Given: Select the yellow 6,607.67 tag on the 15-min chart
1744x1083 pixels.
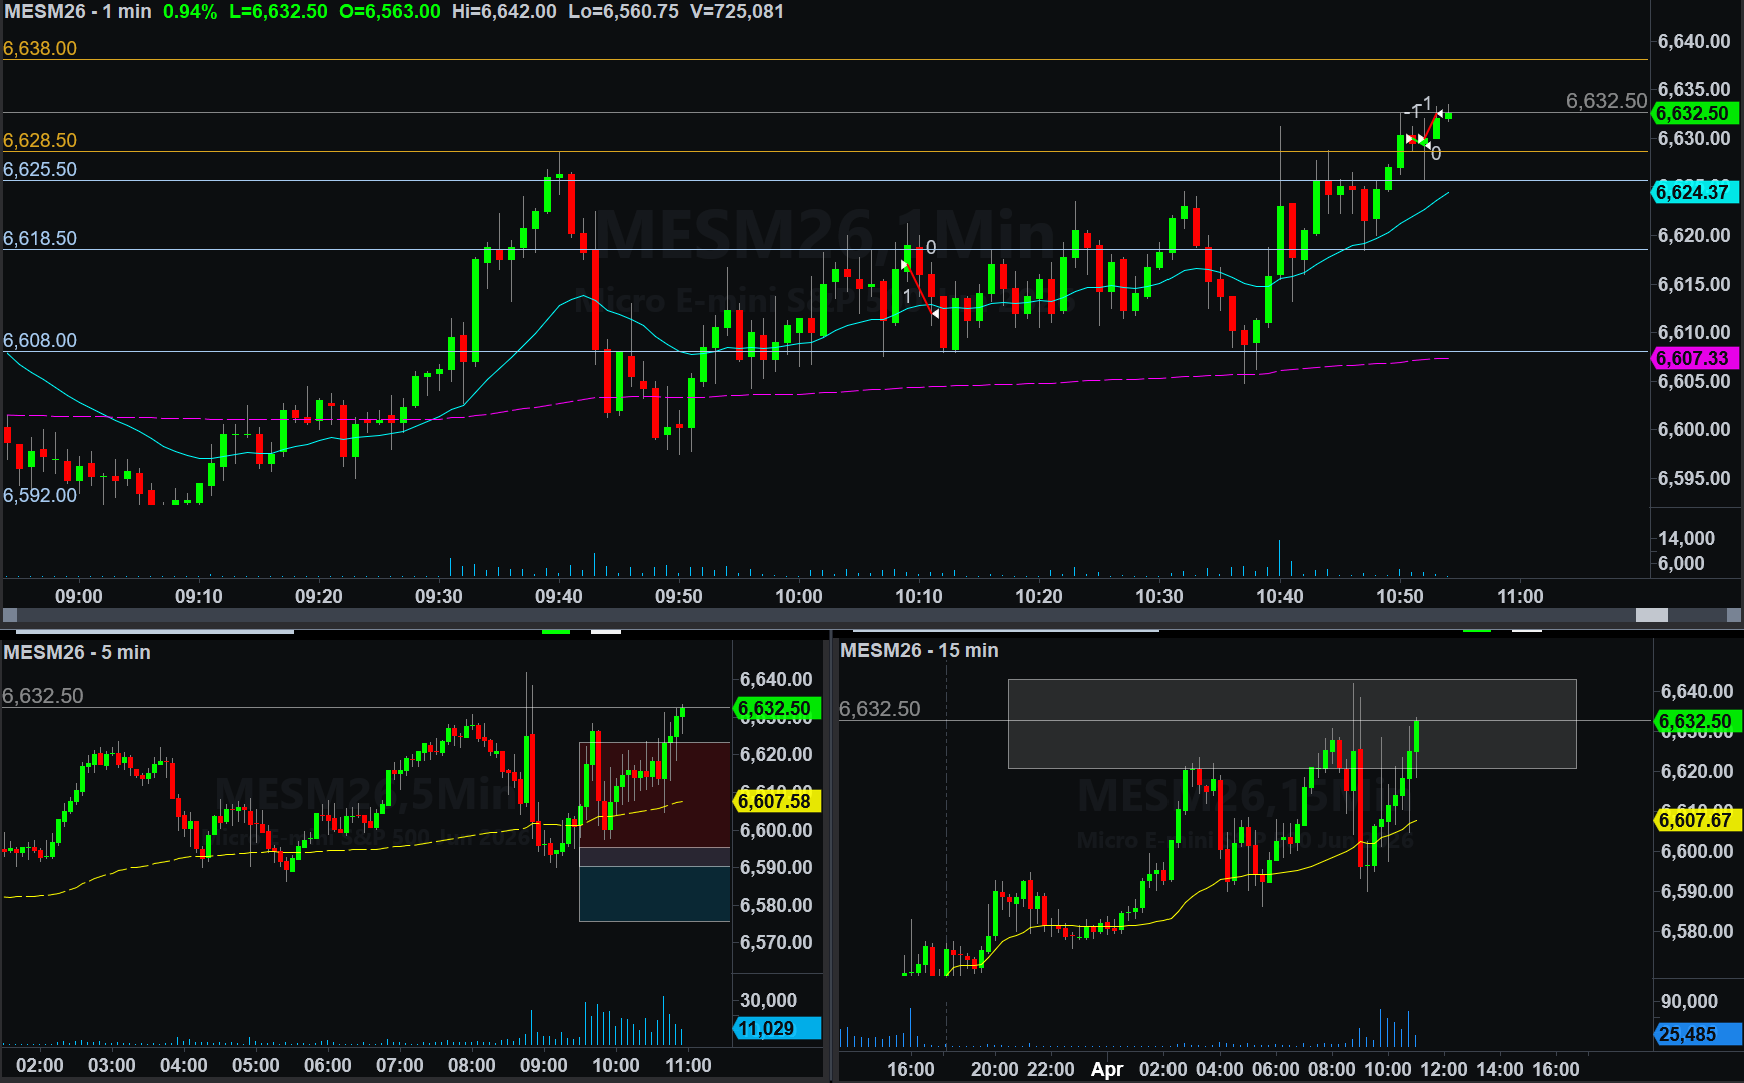Looking at the screenshot, I should click(1695, 820).
